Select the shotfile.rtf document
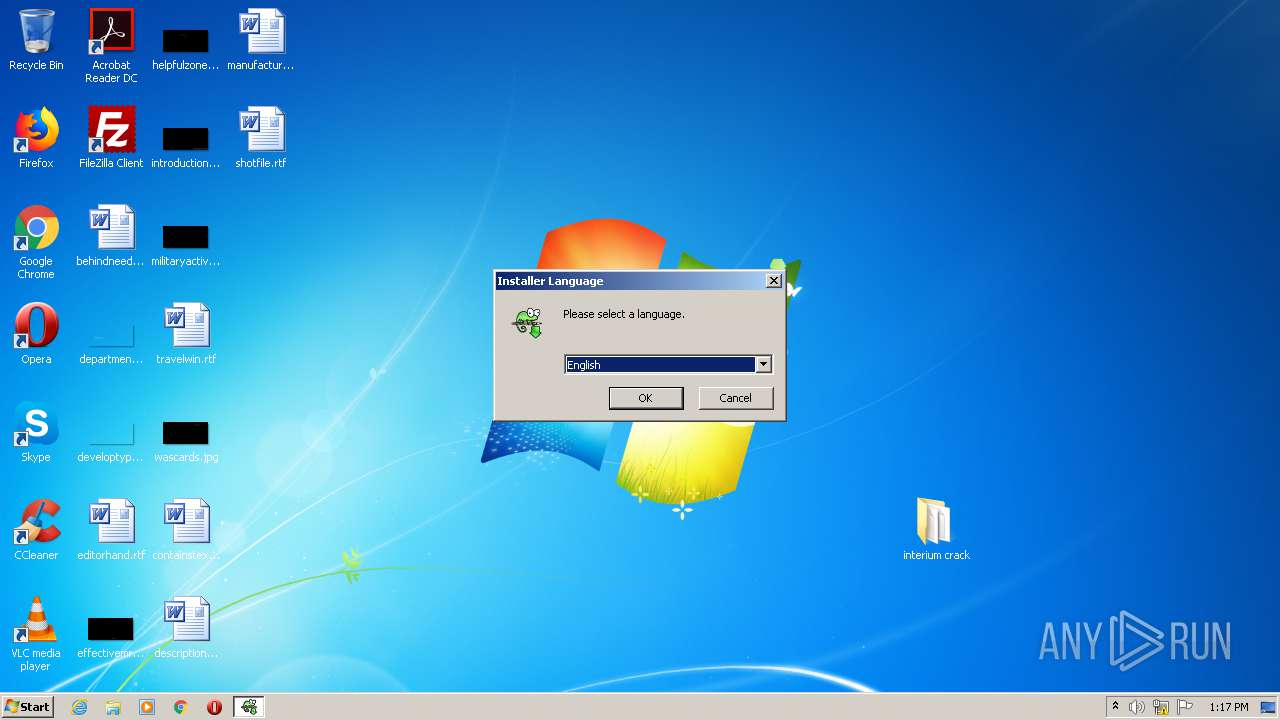The width and height of the screenshot is (1280, 720). click(x=261, y=138)
